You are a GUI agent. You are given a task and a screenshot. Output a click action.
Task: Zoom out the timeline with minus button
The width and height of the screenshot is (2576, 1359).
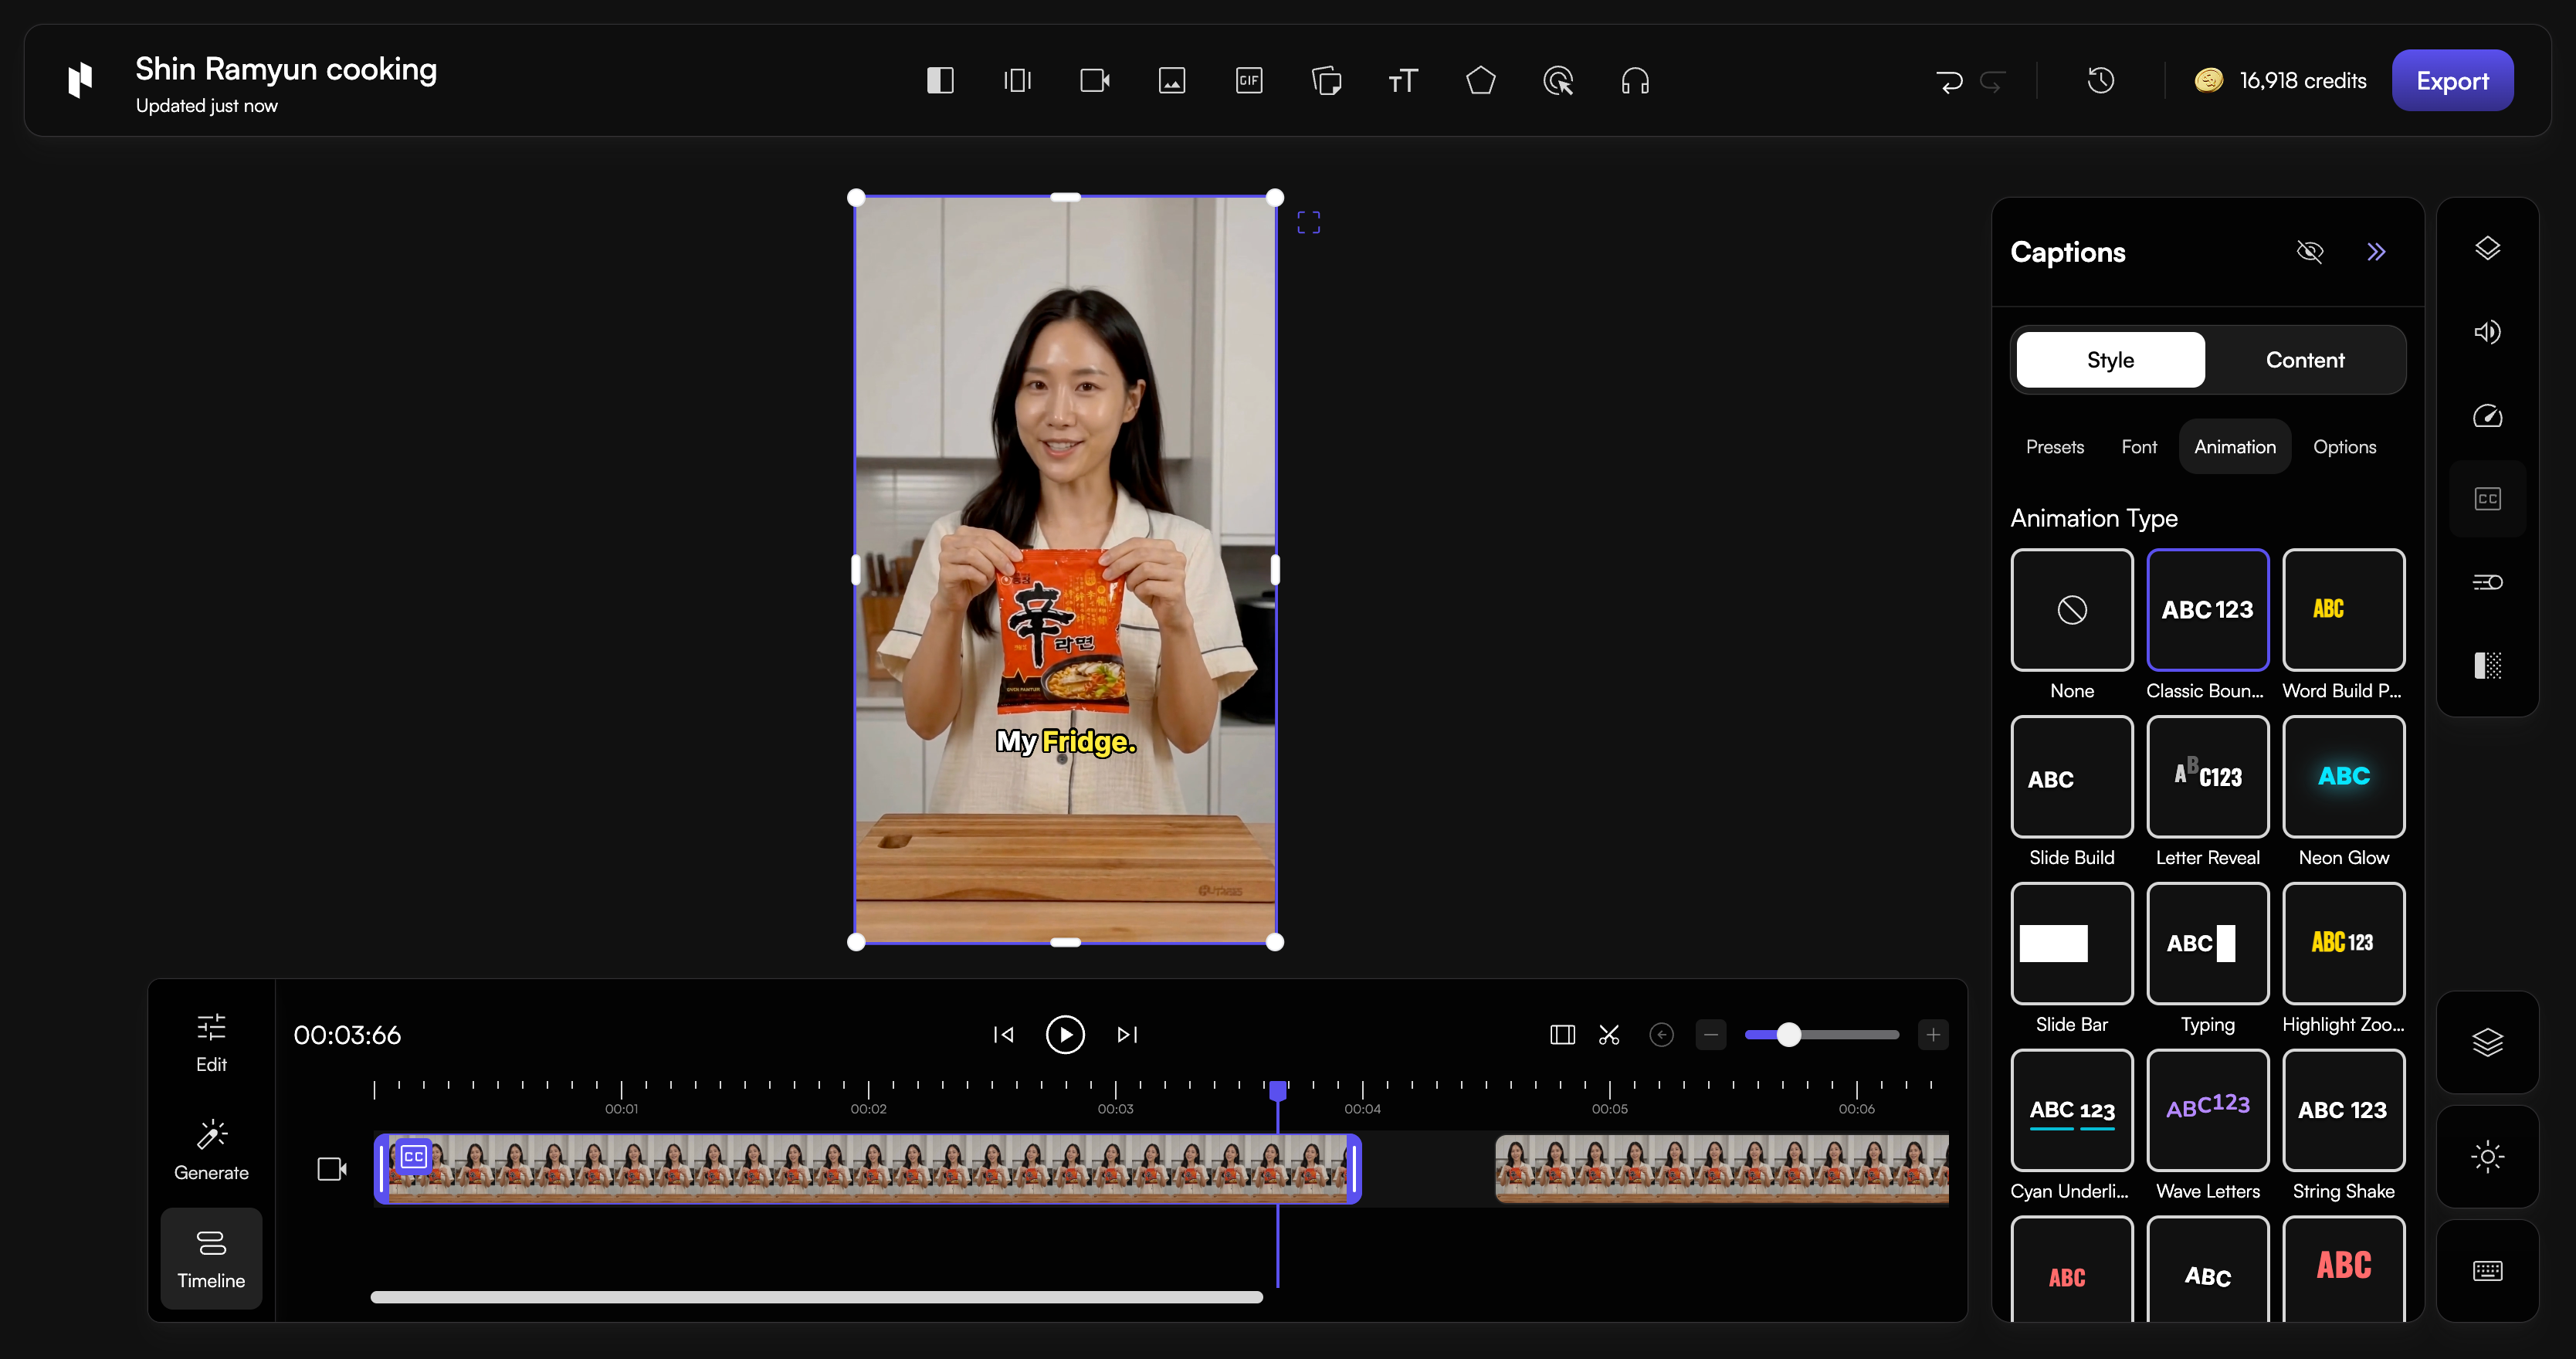tap(1711, 1034)
